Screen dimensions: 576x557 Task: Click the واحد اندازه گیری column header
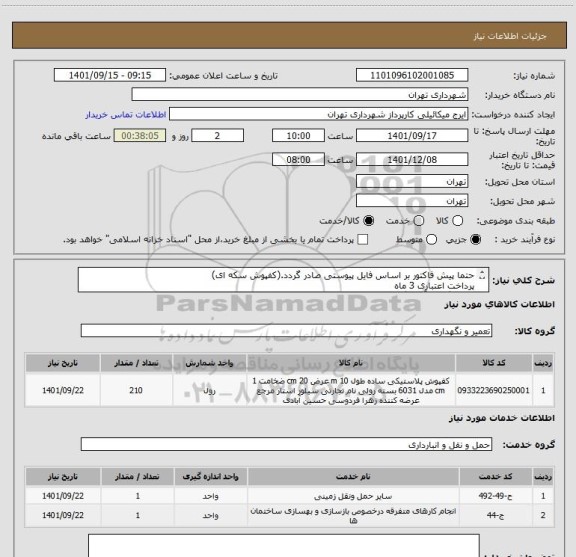coord(210,477)
